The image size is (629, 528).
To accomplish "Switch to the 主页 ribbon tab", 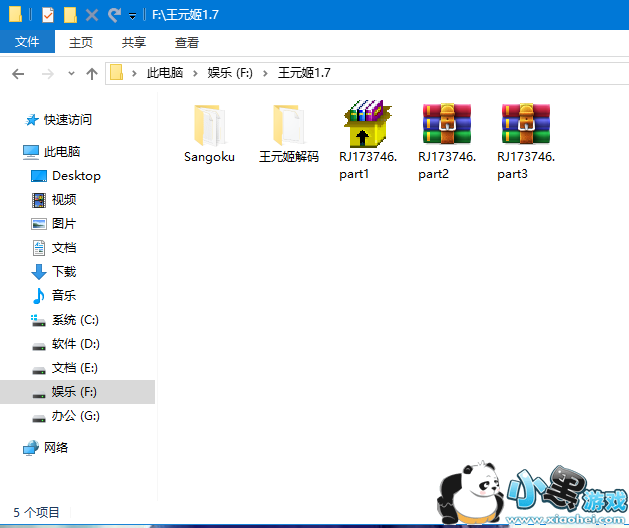I will (x=81, y=42).
